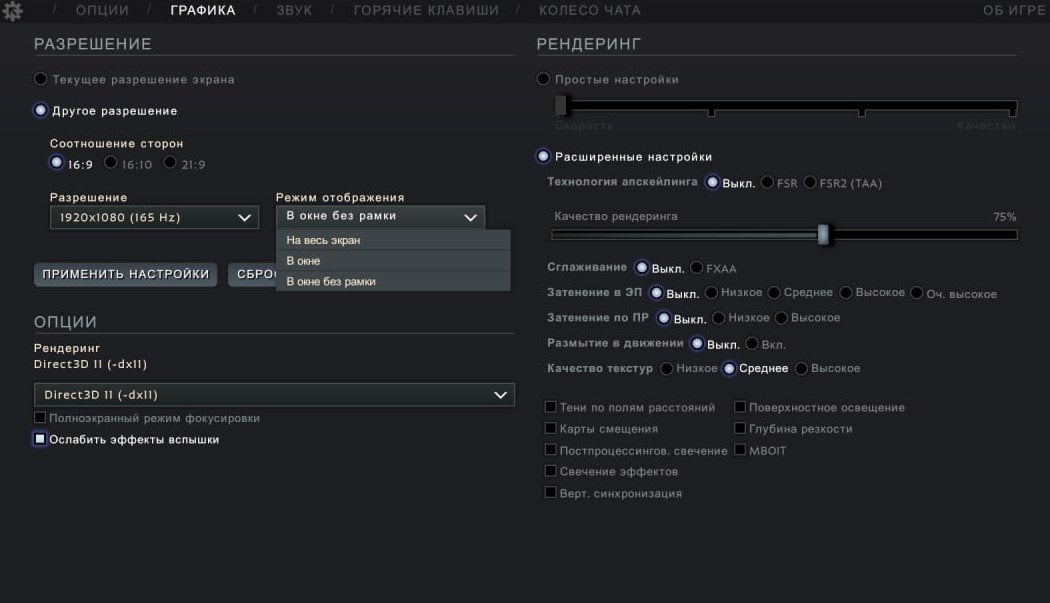Set Сглаживание to FXAA
Image resolution: width=1050 pixels, height=603 pixels.
coord(696,267)
